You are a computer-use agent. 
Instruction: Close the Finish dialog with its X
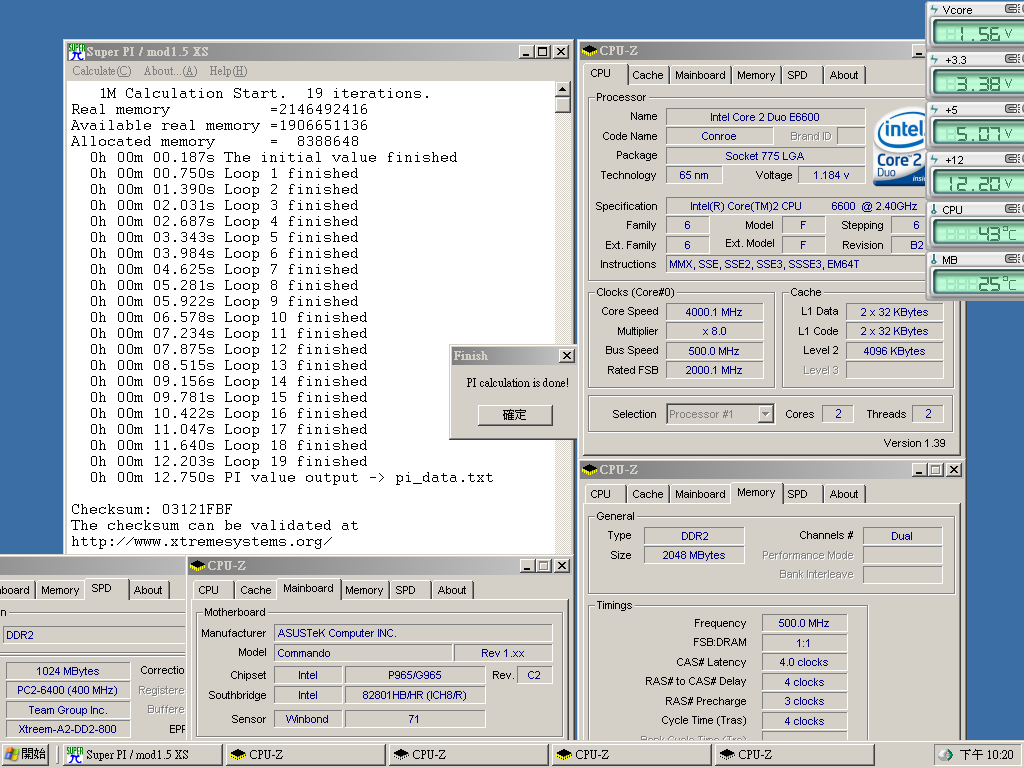click(567, 356)
